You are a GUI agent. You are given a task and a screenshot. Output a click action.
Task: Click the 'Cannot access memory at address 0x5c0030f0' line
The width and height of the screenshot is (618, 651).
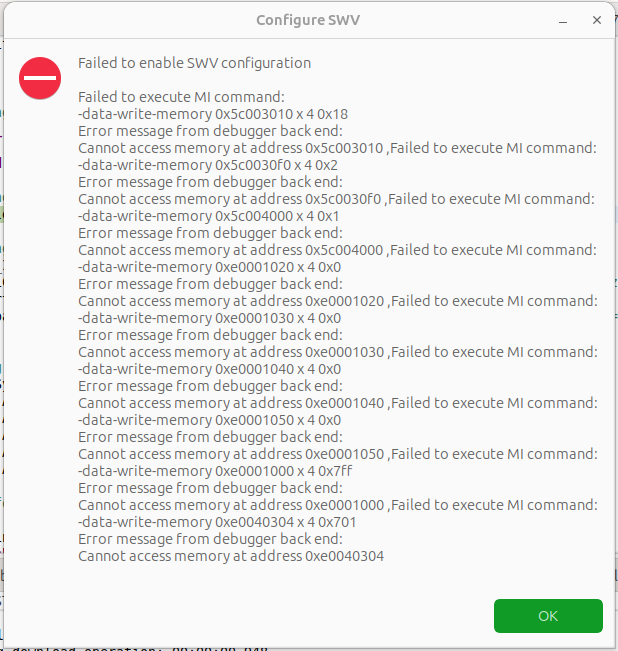[x=230, y=199]
